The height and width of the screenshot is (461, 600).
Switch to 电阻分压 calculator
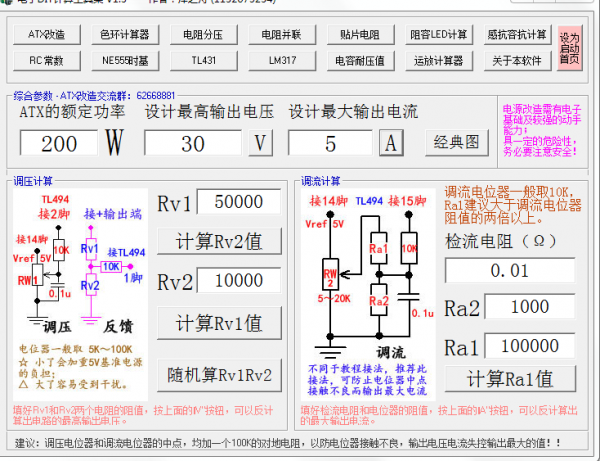[x=203, y=35]
